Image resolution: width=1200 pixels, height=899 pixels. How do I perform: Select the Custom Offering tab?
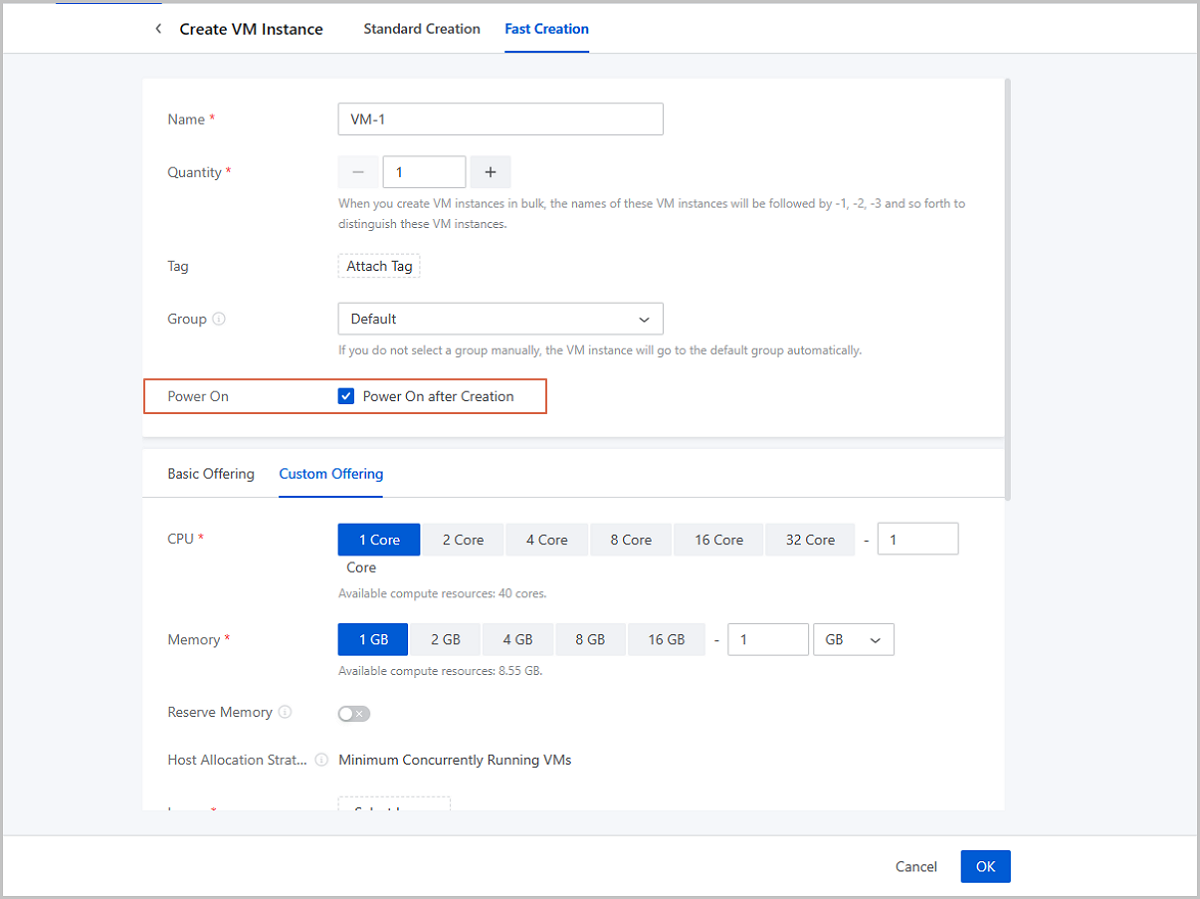click(331, 474)
